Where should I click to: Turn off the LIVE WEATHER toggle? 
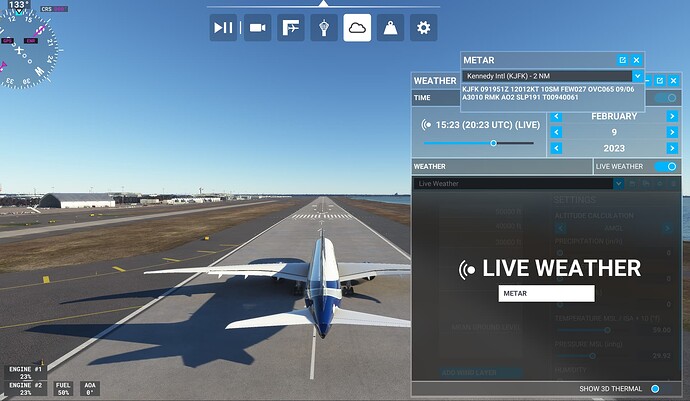tap(666, 166)
